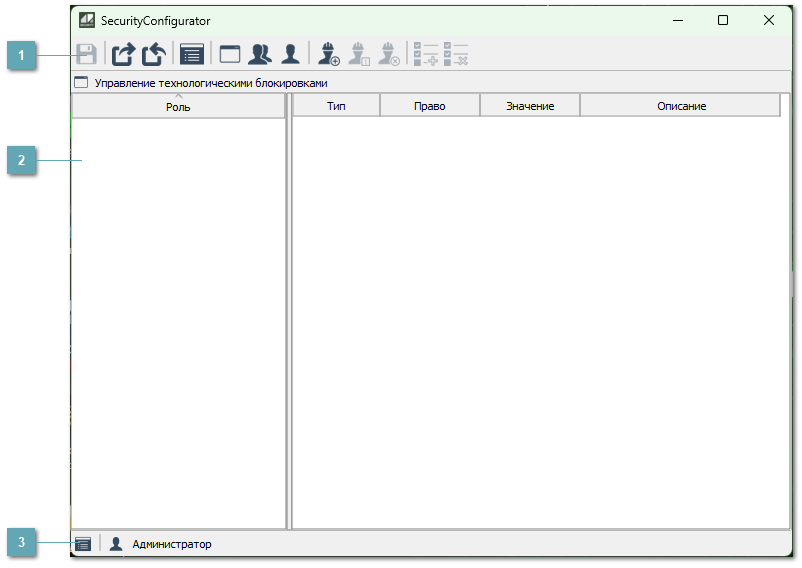Click the Save floppy disk icon
Viewport: 802px width, 568px height.
point(87,54)
